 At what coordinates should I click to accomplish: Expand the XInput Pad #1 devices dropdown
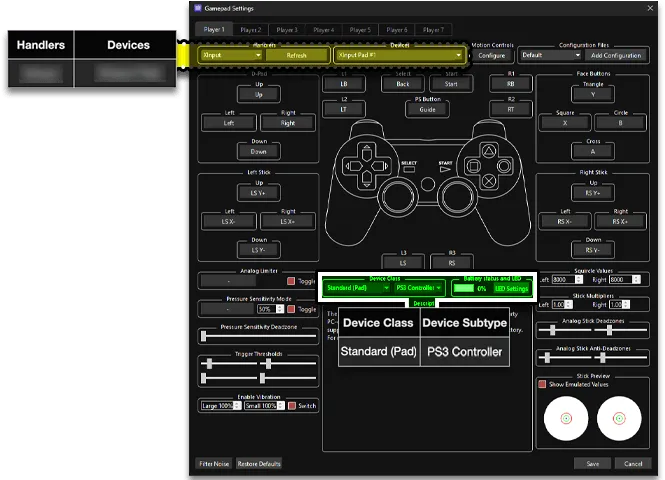pos(399,55)
